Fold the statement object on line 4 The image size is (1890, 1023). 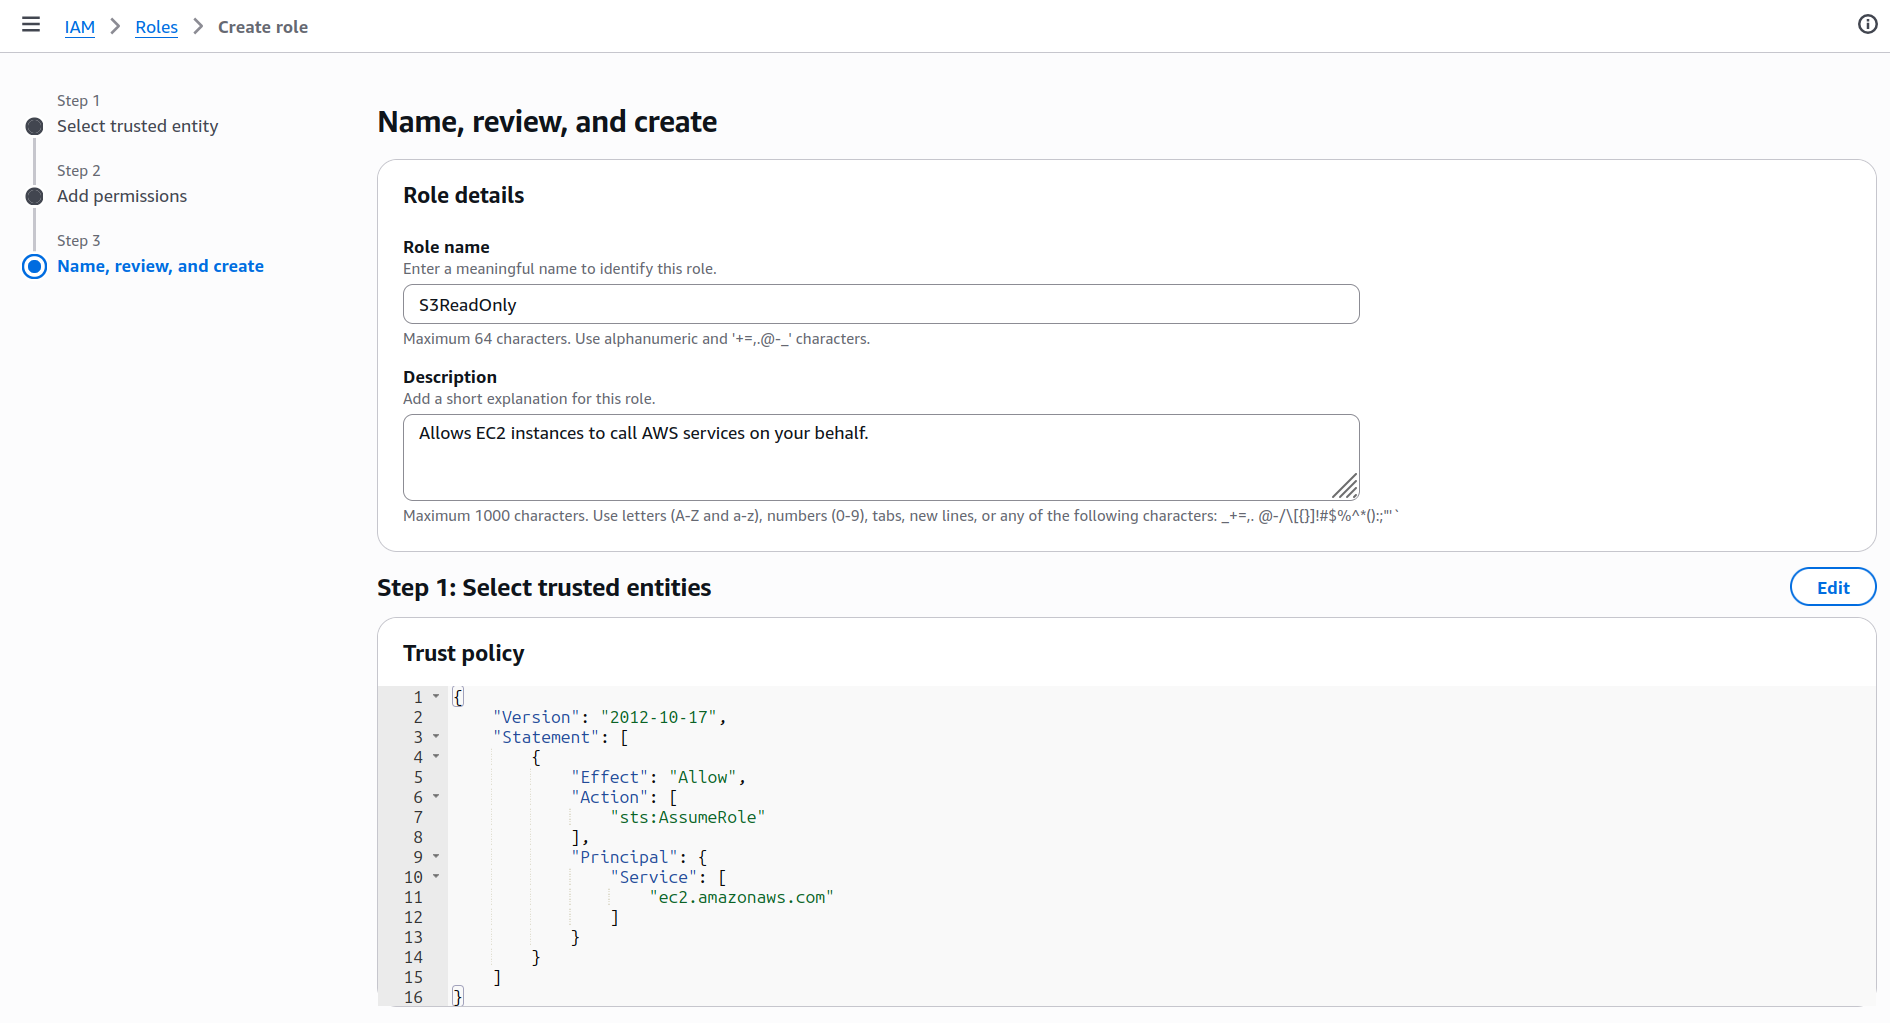pyautogui.click(x=436, y=757)
